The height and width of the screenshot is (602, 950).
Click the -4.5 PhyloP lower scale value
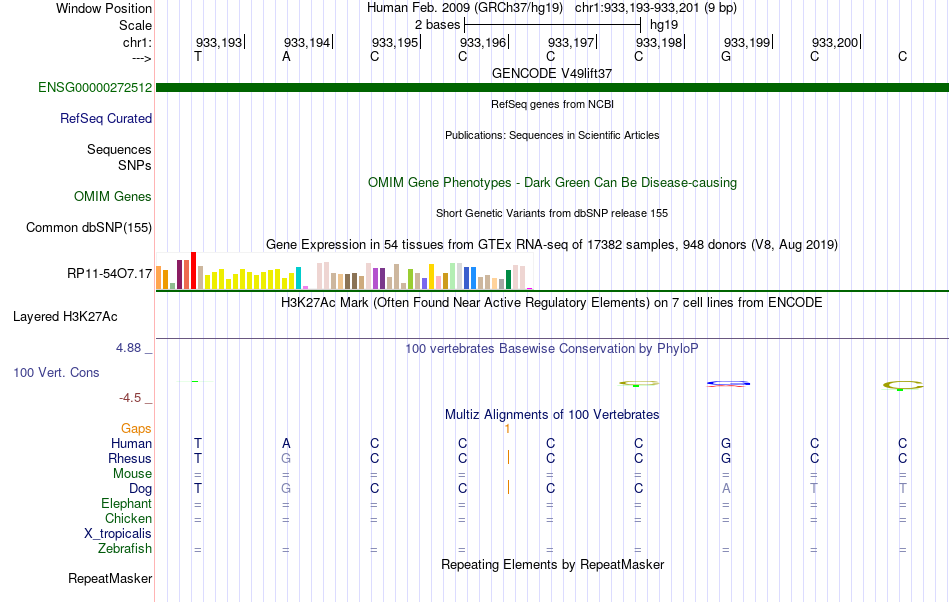point(130,397)
